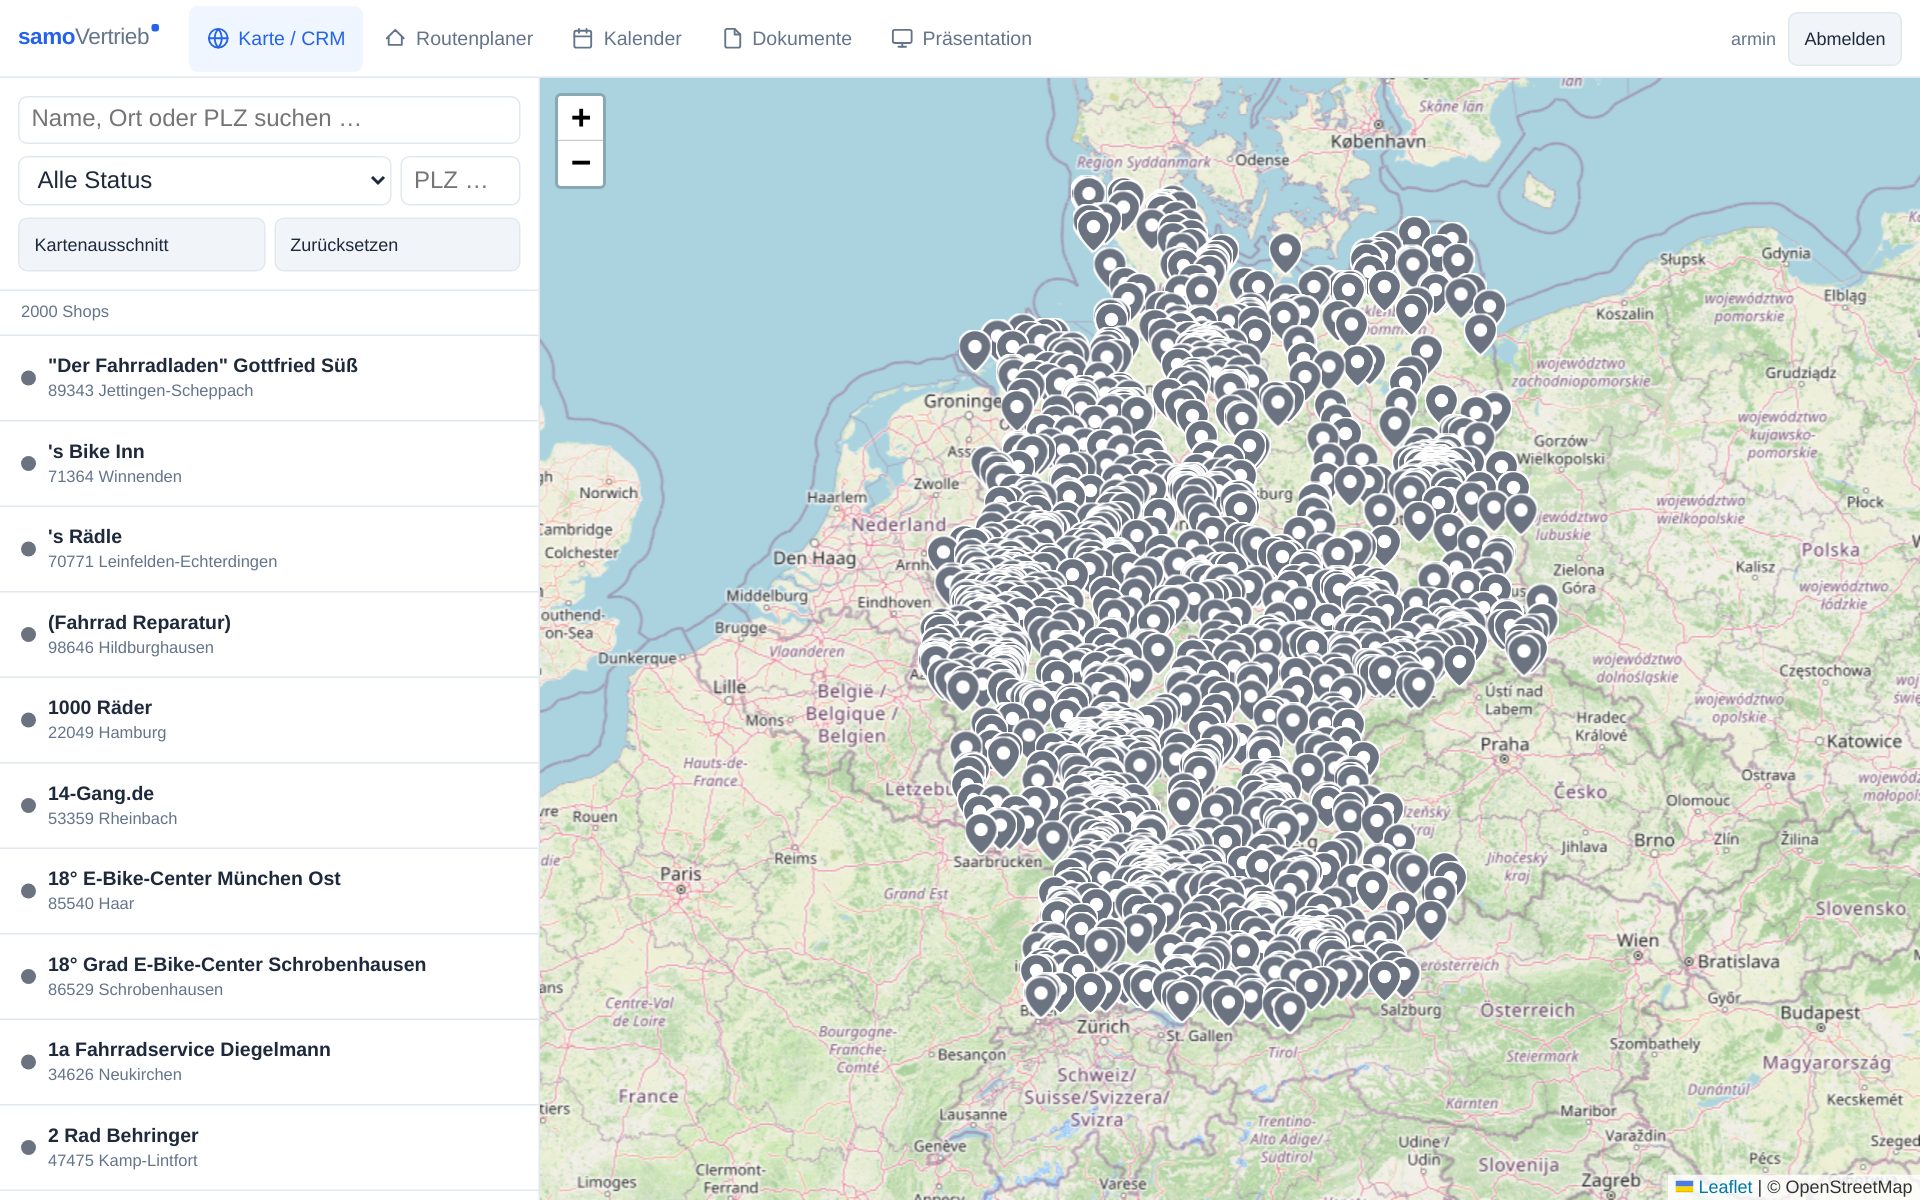Zoom out the map with the minus button

click(581, 163)
